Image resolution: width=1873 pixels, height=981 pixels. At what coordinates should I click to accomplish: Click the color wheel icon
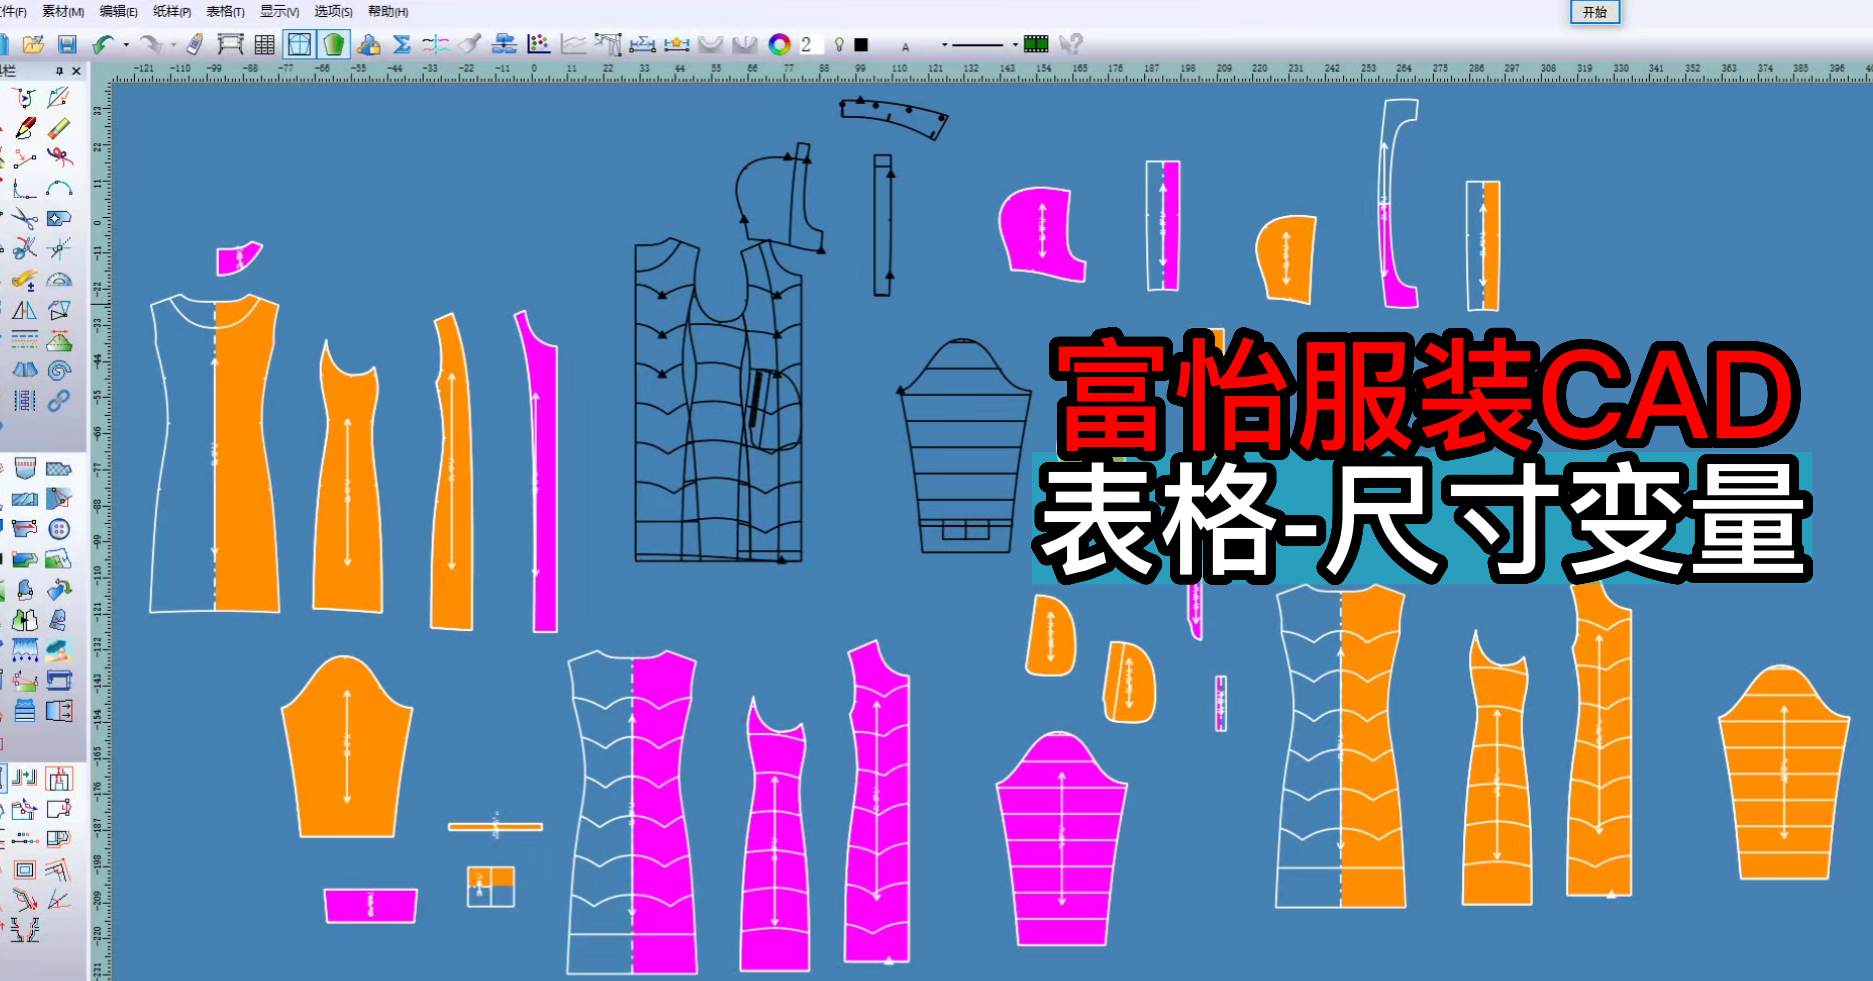[779, 44]
